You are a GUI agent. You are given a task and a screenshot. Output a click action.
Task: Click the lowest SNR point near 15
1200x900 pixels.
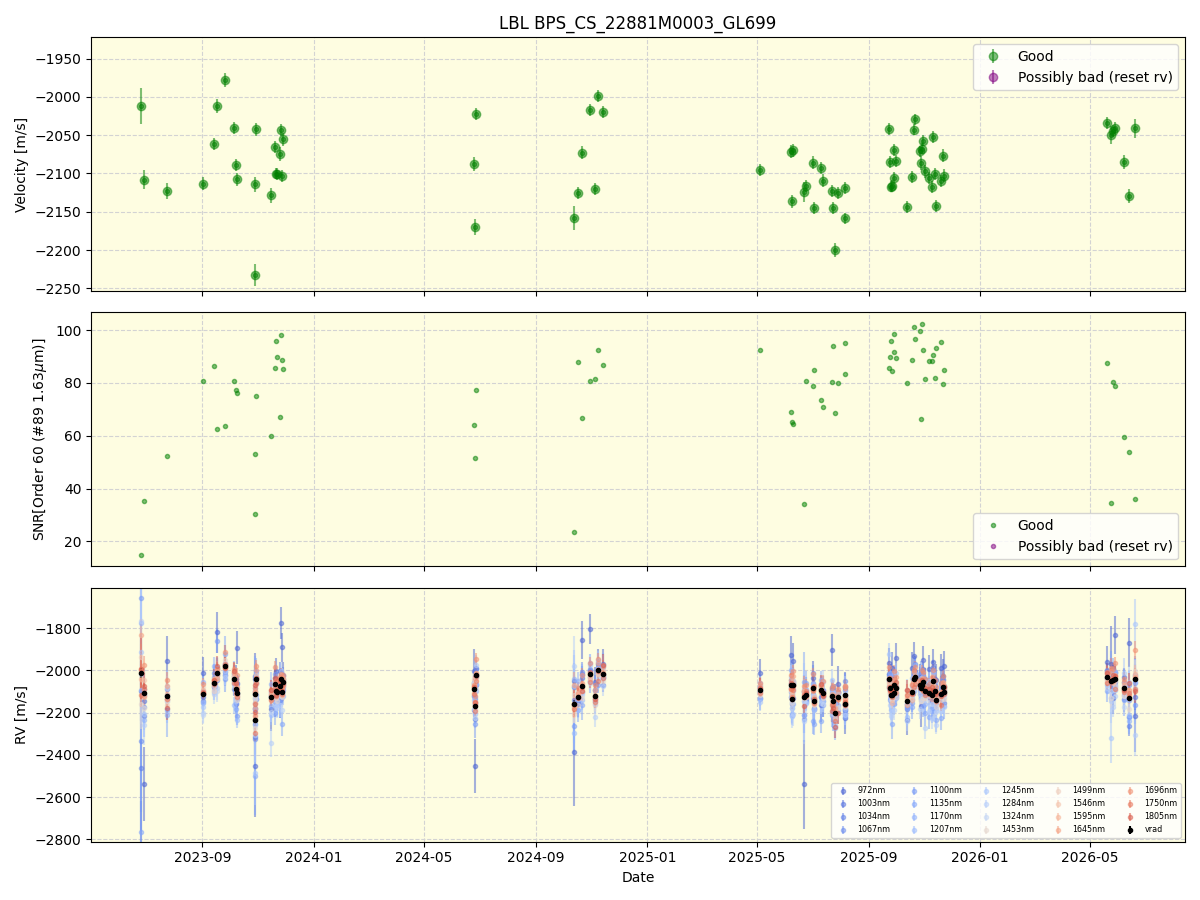coord(141,555)
